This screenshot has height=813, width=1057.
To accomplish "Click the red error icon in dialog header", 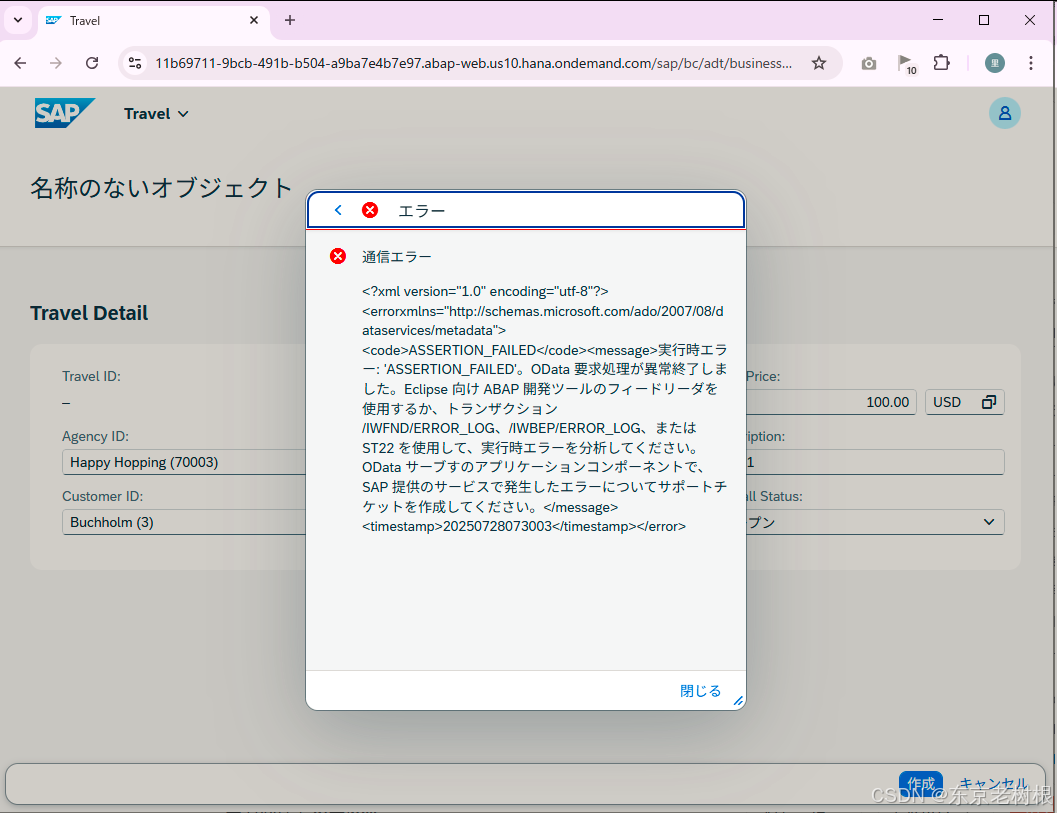I will click(x=370, y=210).
